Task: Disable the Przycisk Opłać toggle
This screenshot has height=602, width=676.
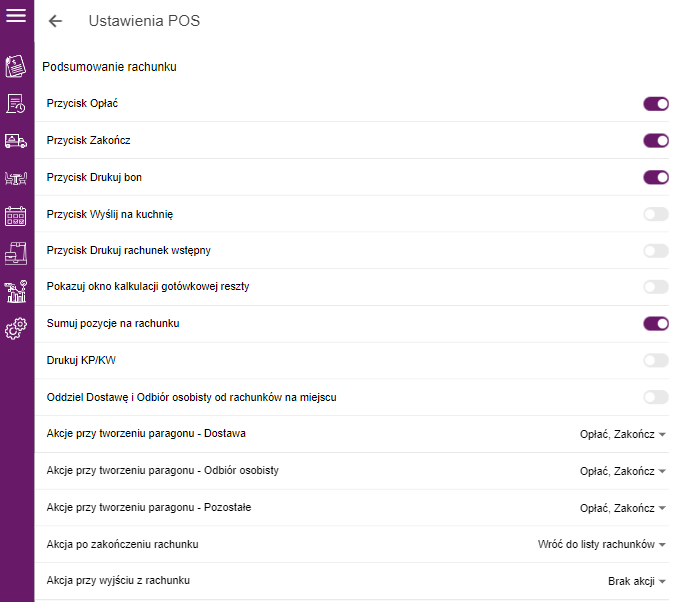Action: click(x=656, y=104)
